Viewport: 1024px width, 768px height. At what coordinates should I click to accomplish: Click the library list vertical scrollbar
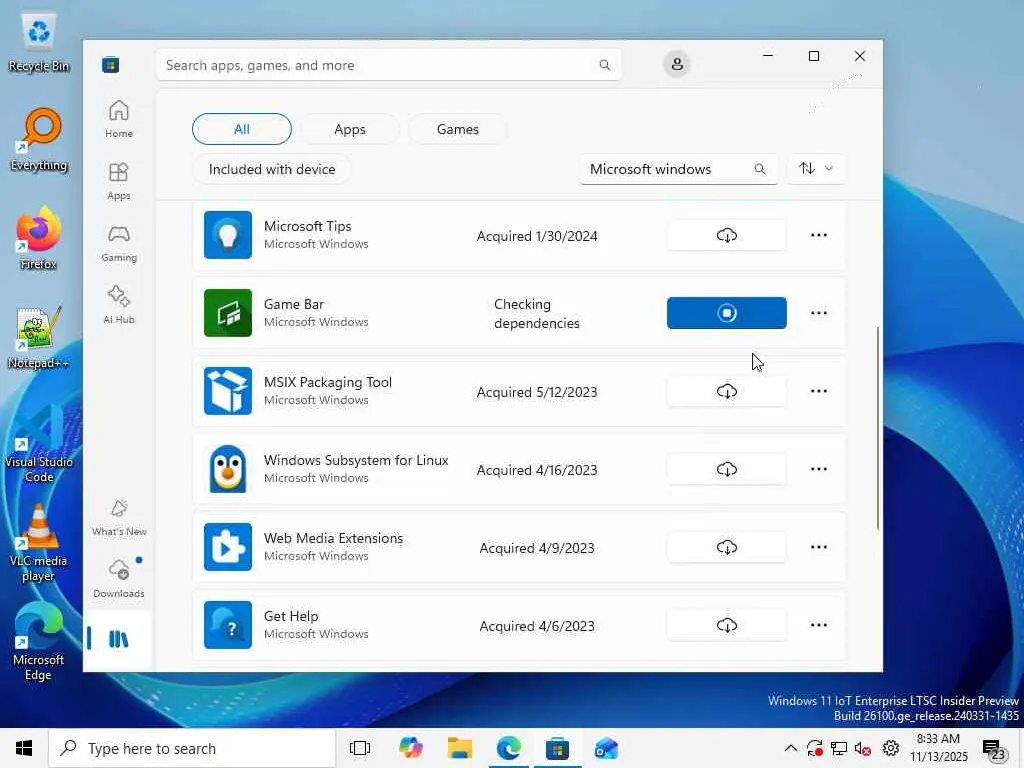877,428
